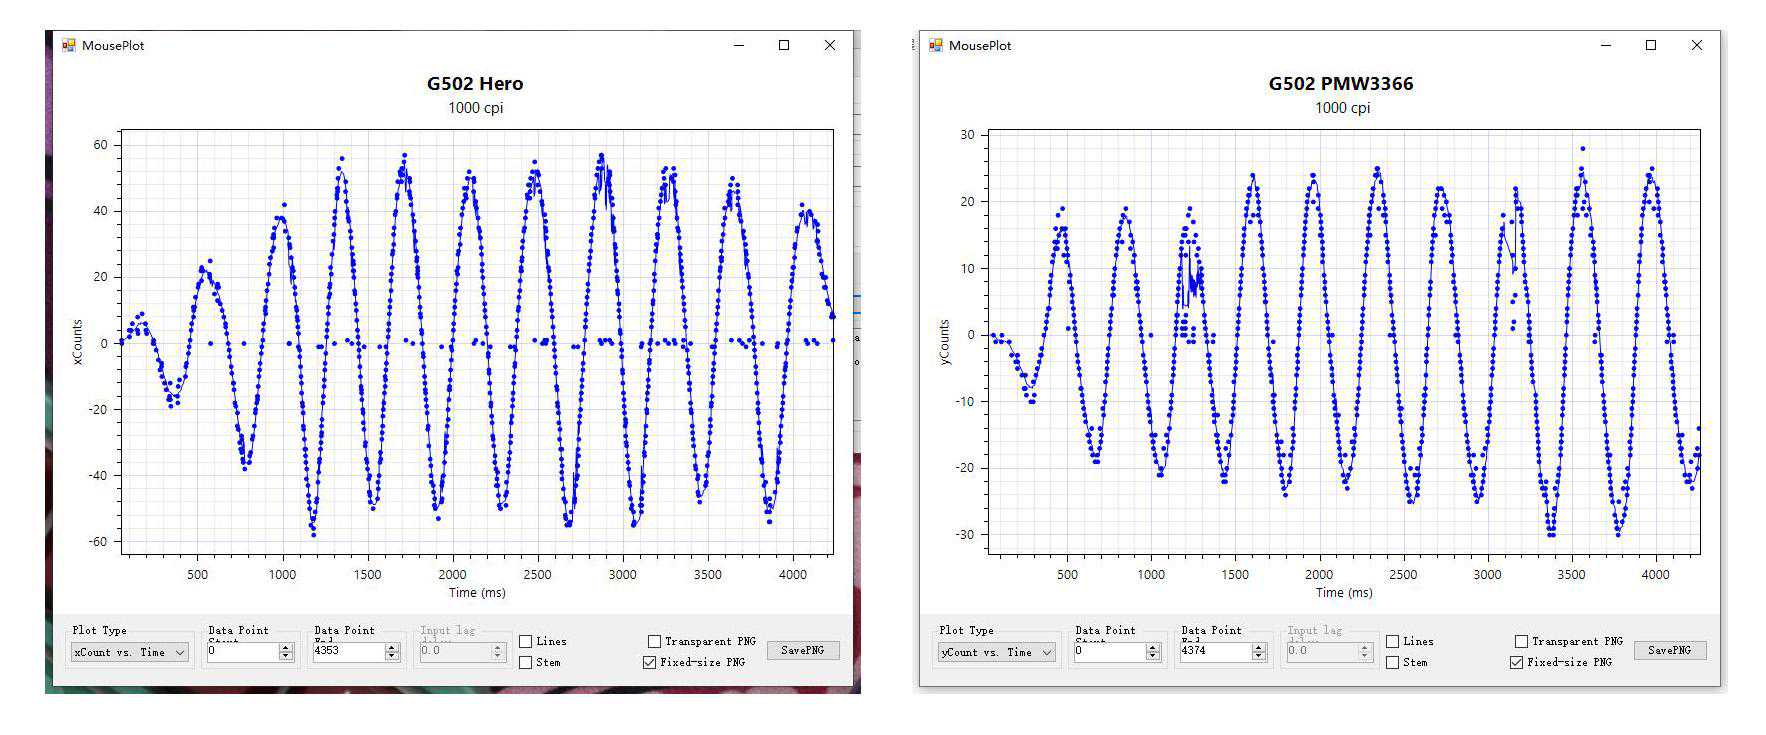The height and width of the screenshot is (735, 1766).
Task: Uncheck Fixed-size PNG in the G502 PMW3366 window
Action: [x=1517, y=663]
